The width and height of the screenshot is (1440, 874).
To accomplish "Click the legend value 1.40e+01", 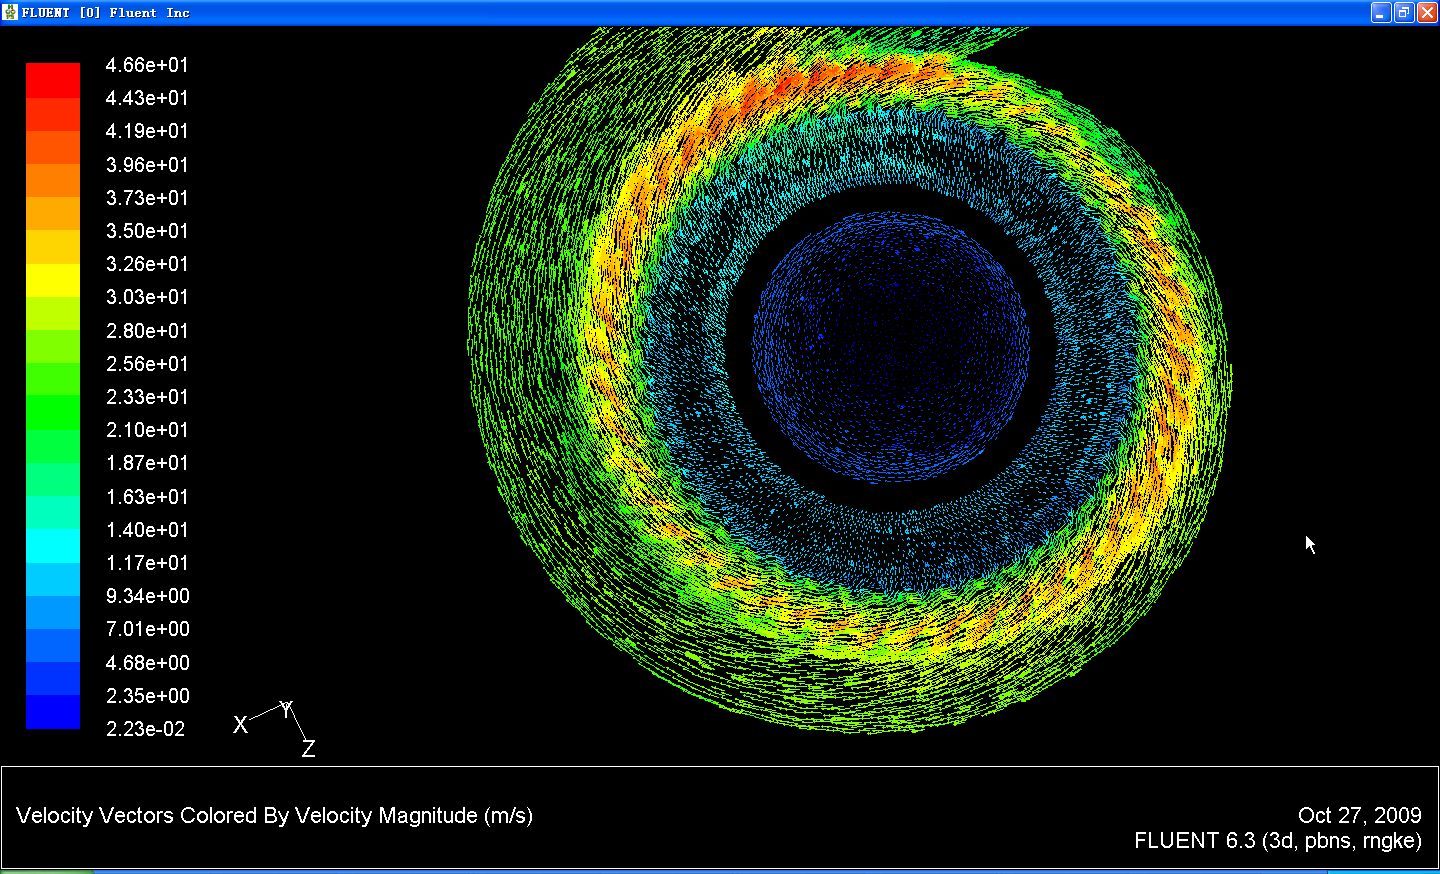I will [x=147, y=530].
